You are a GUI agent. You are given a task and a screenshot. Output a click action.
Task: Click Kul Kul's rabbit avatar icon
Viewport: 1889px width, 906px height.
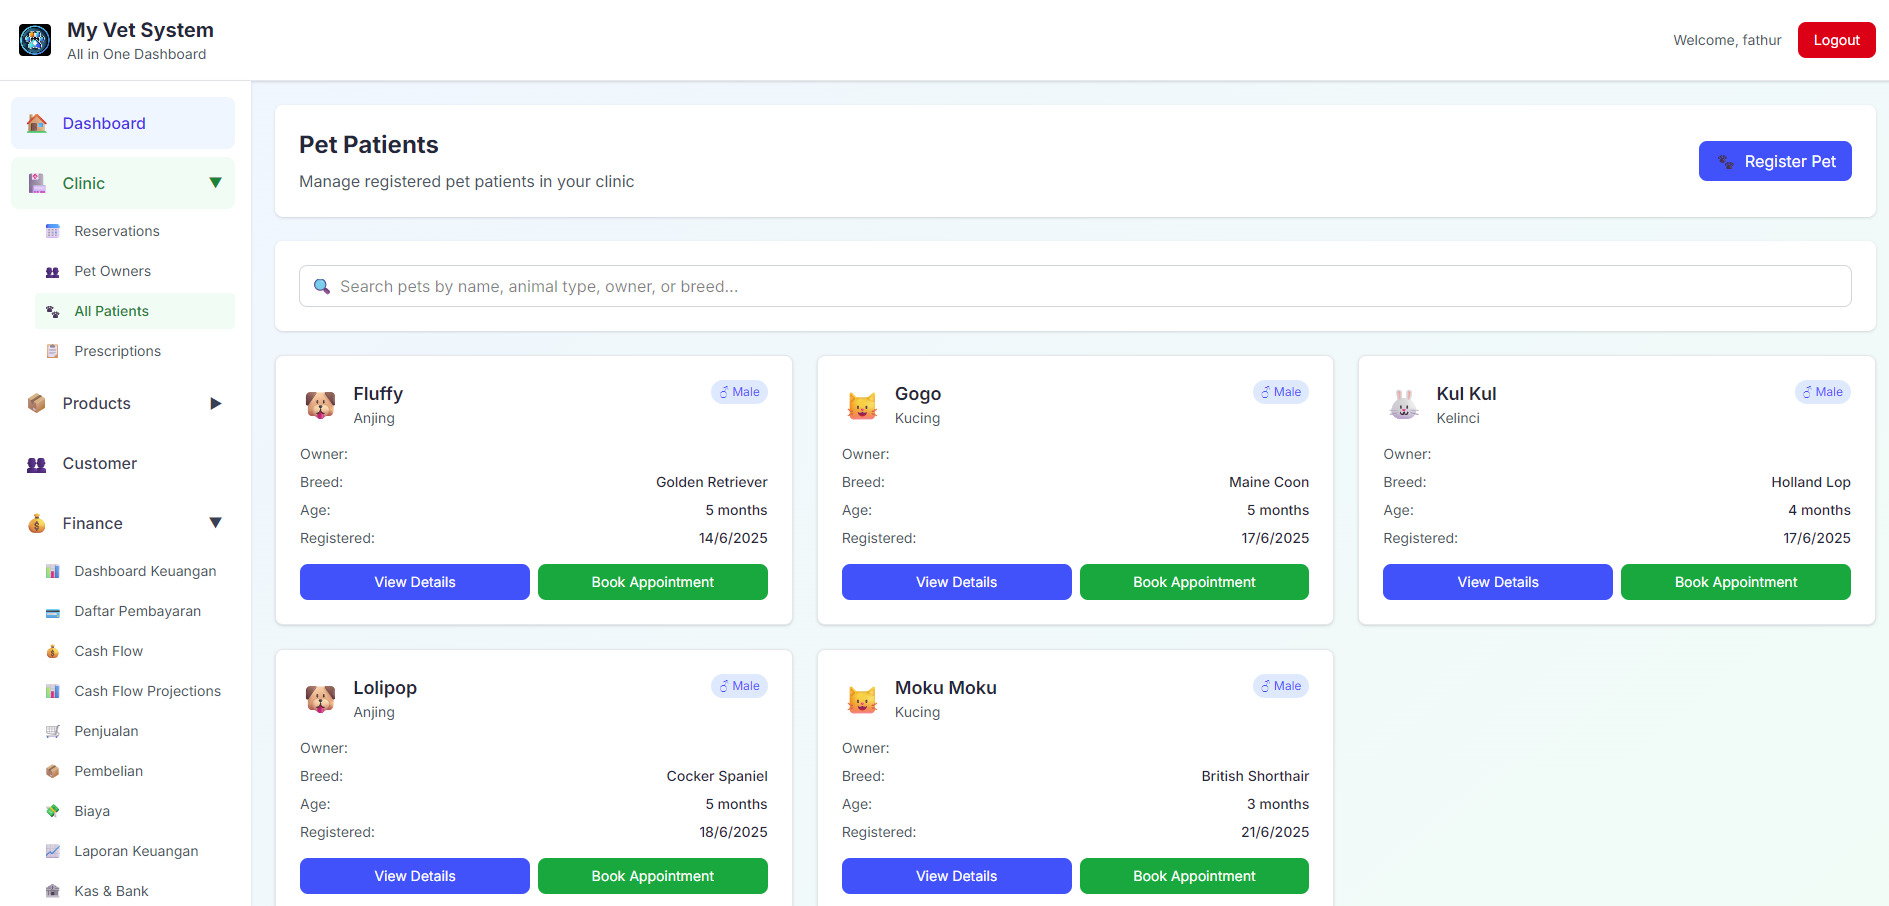tap(1403, 405)
